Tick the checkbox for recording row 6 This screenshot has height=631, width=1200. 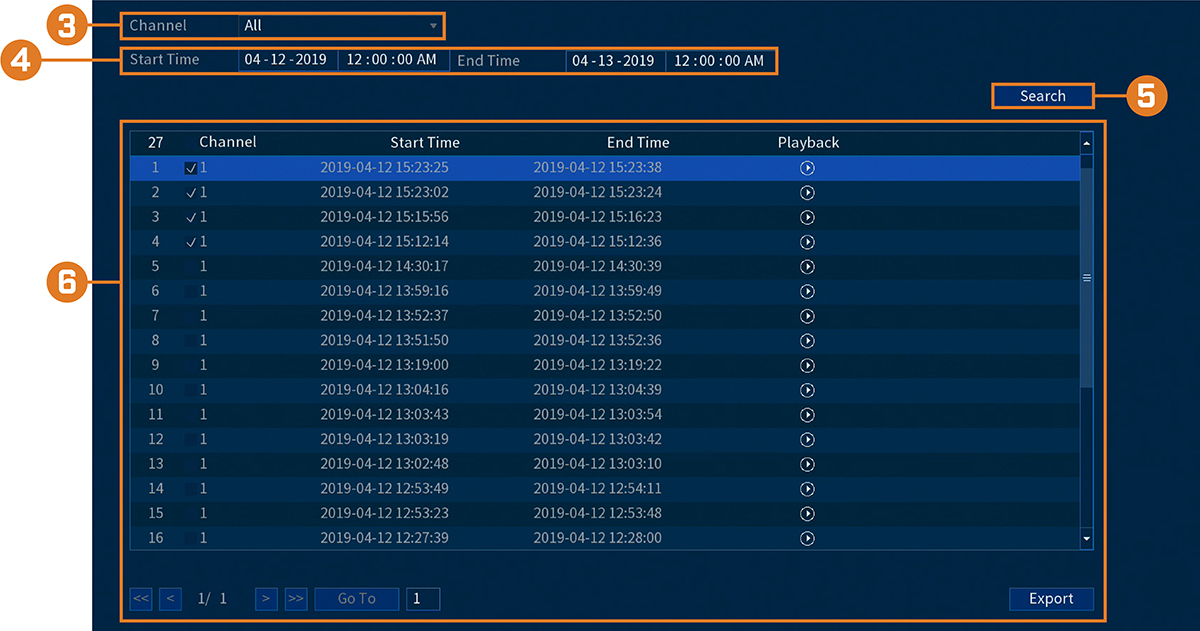click(191, 291)
